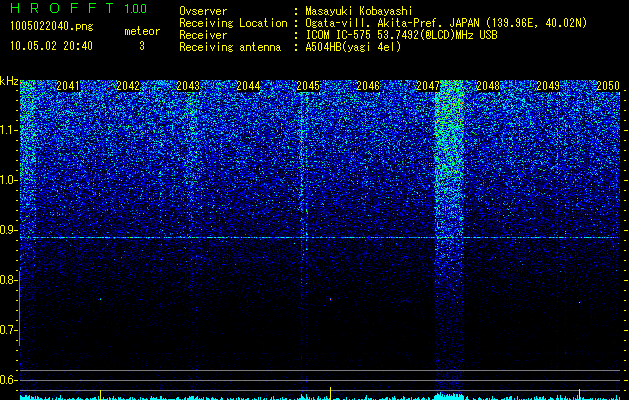Screen dimensions: 629x400
Task: Click the 0.6 kHz axis label
Action: (7, 380)
